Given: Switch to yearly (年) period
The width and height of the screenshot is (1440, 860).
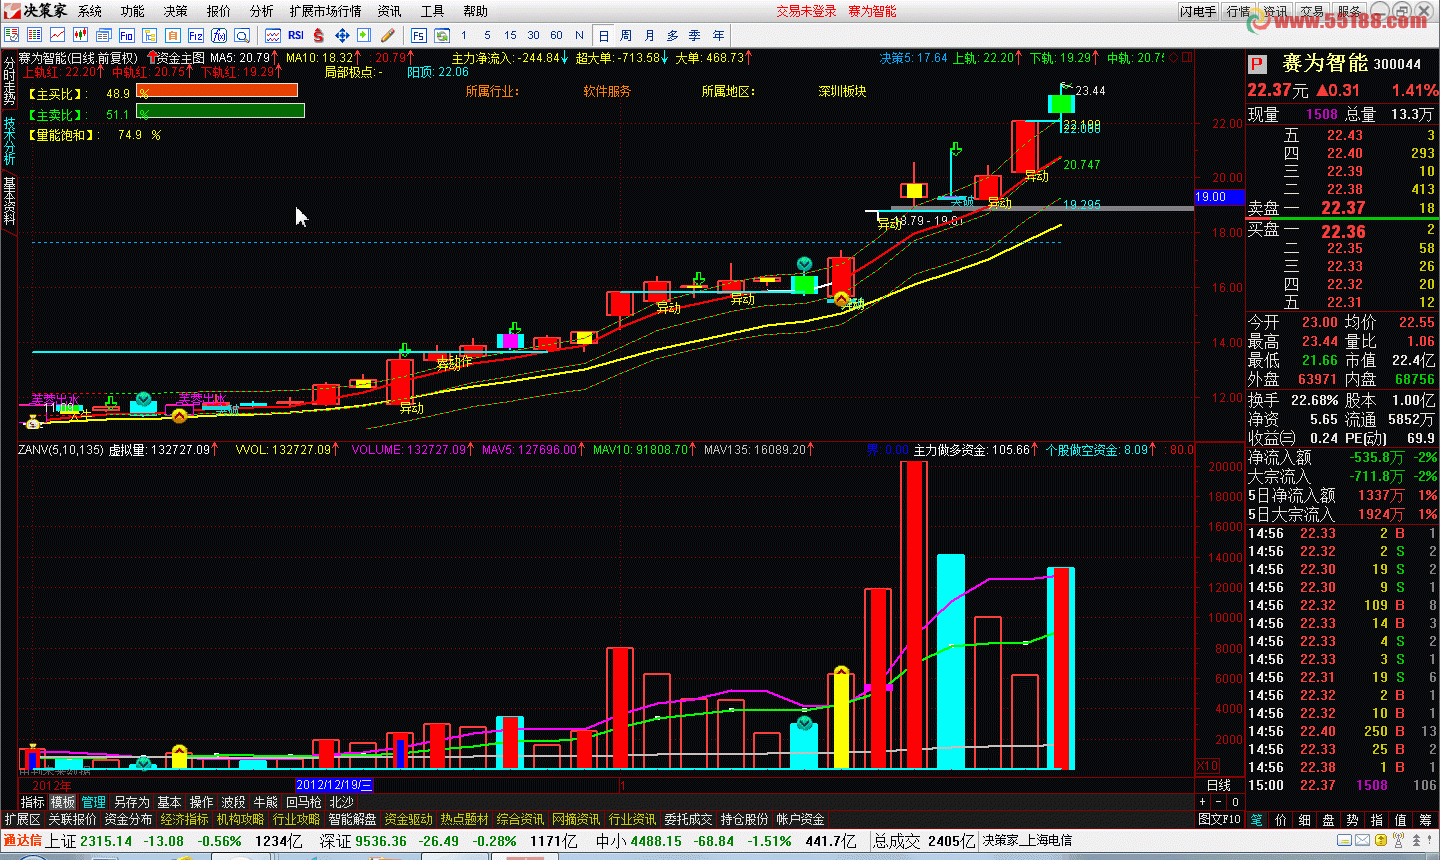Looking at the screenshot, I should (x=718, y=35).
